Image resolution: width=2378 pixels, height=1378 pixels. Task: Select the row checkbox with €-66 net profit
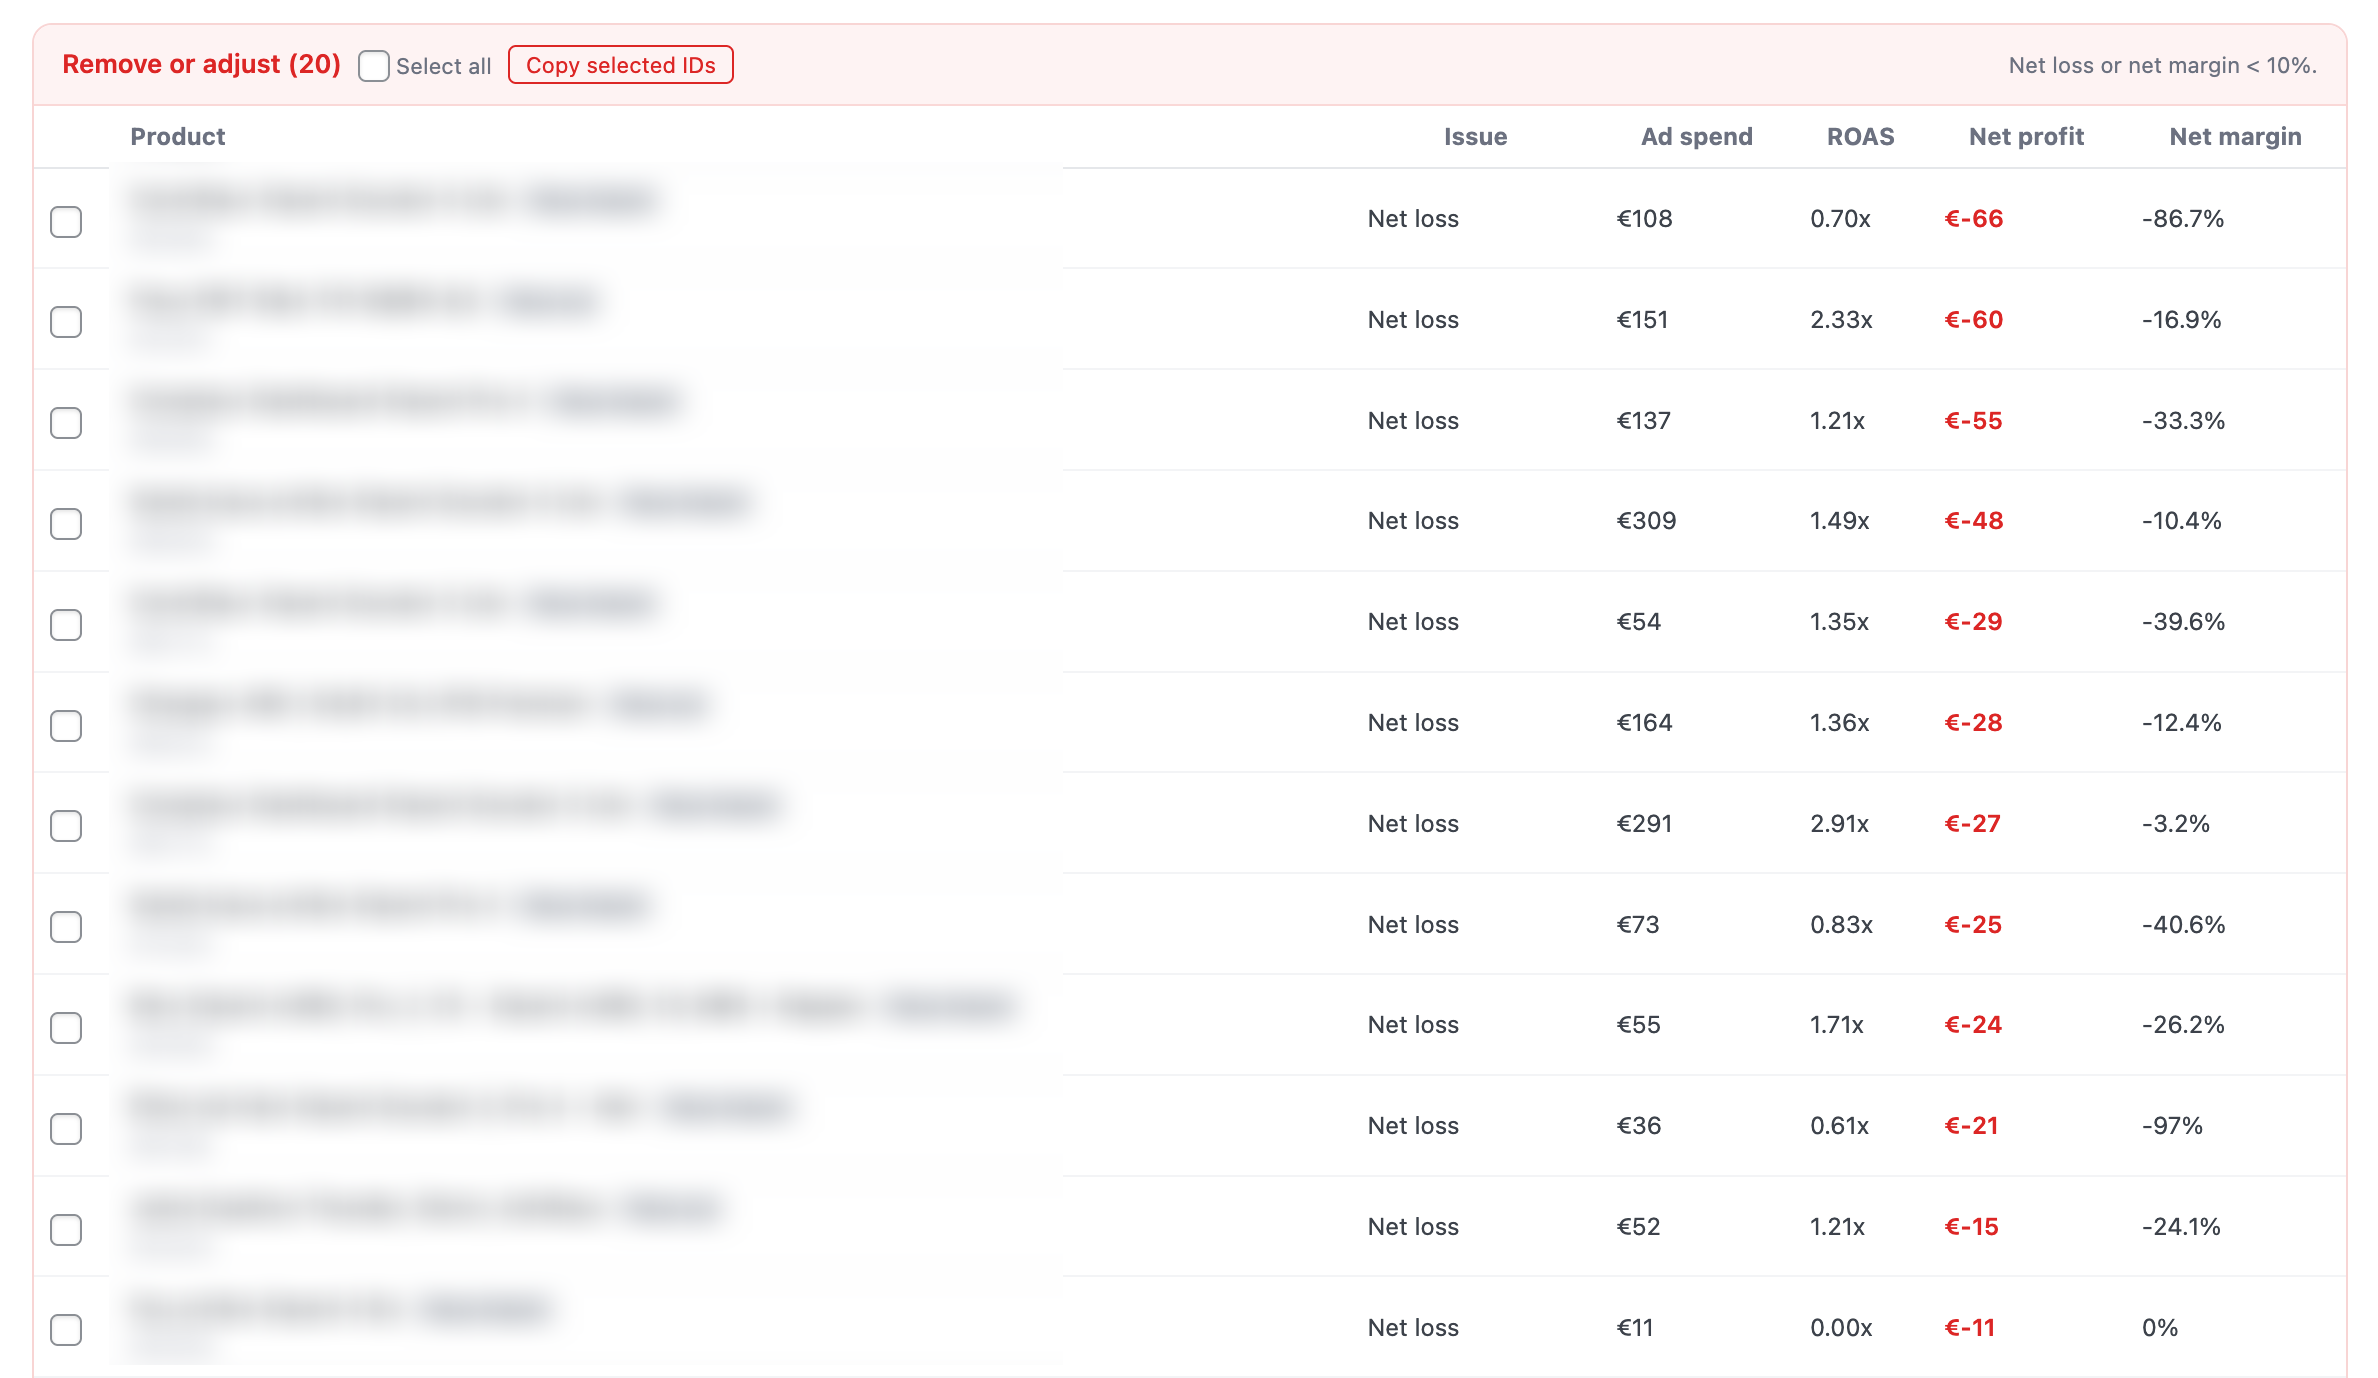[66, 221]
